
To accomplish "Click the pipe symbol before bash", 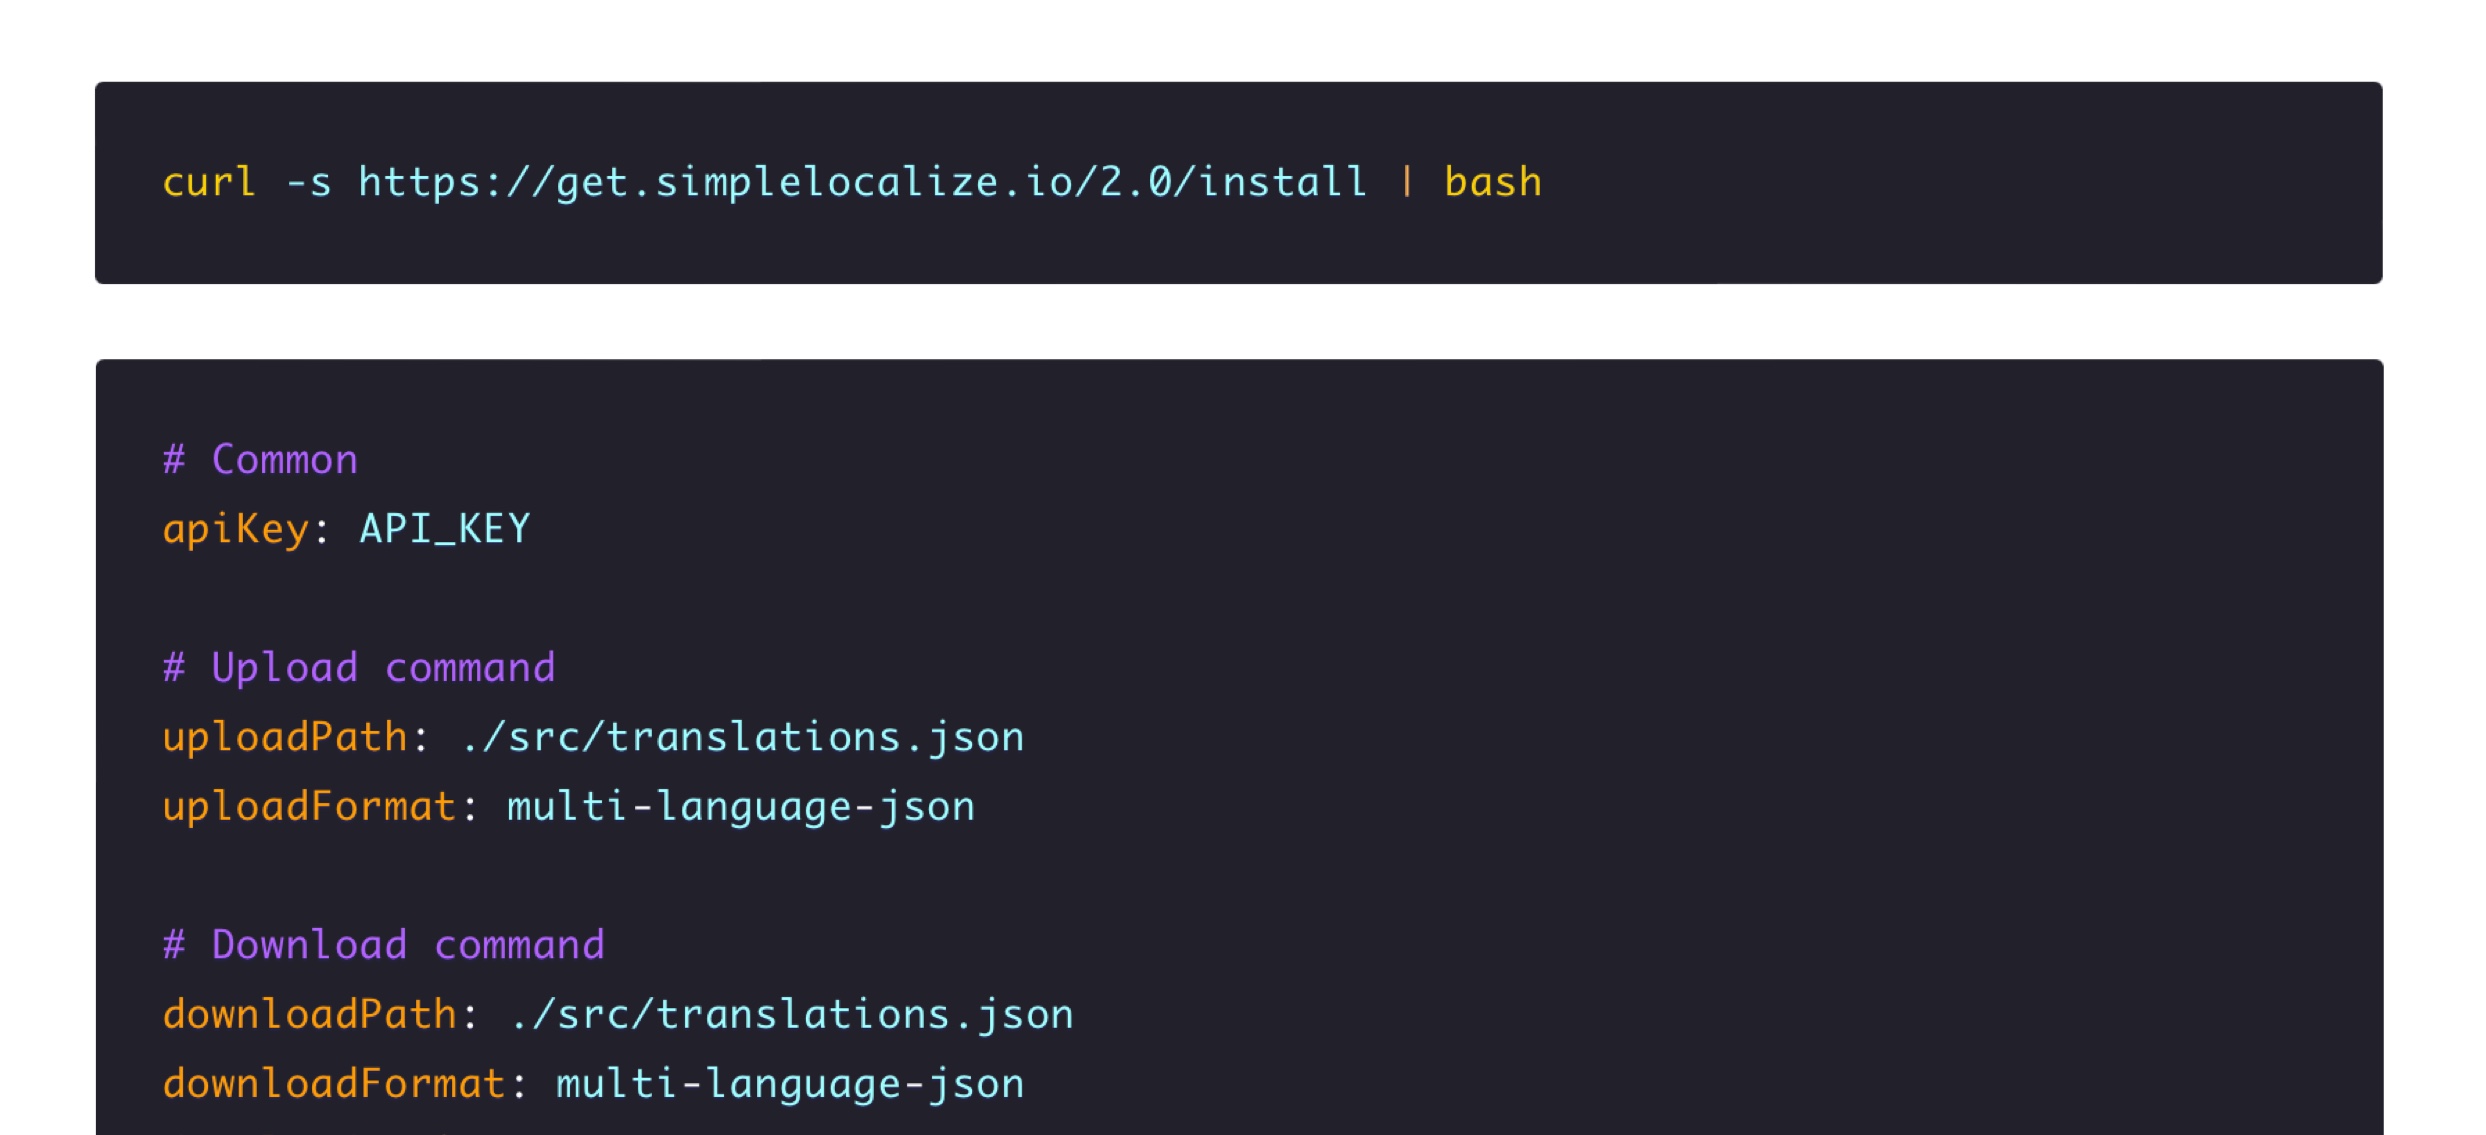I will coord(1407,182).
